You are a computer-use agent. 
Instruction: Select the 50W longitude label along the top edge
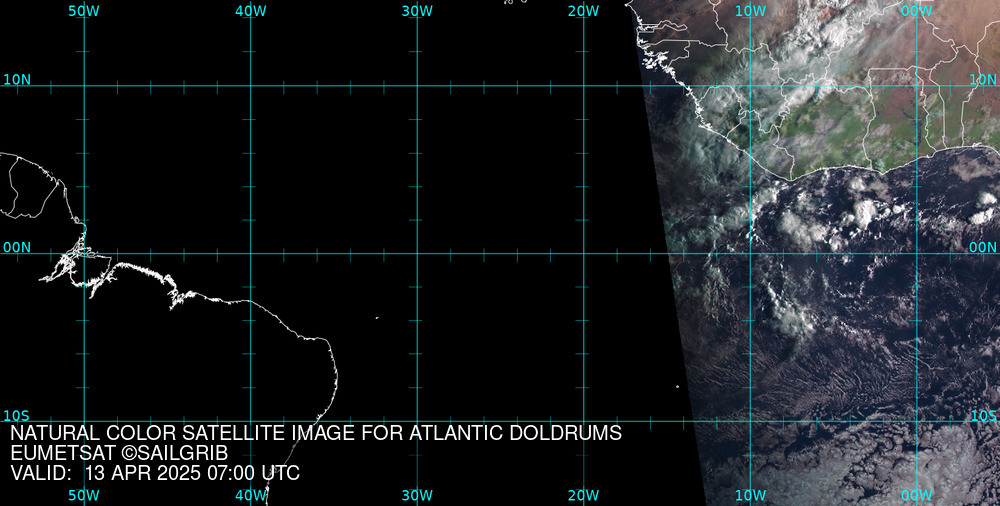(84, 11)
